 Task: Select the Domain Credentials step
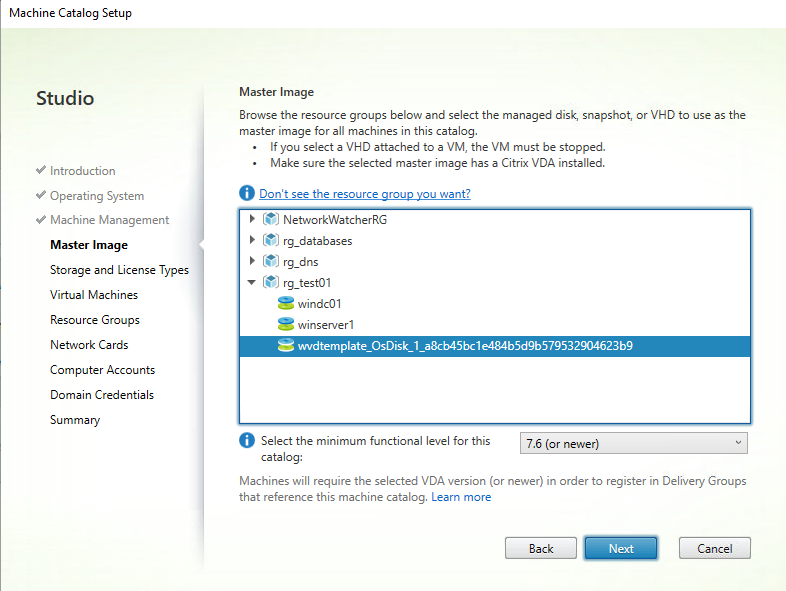pos(102,396)
